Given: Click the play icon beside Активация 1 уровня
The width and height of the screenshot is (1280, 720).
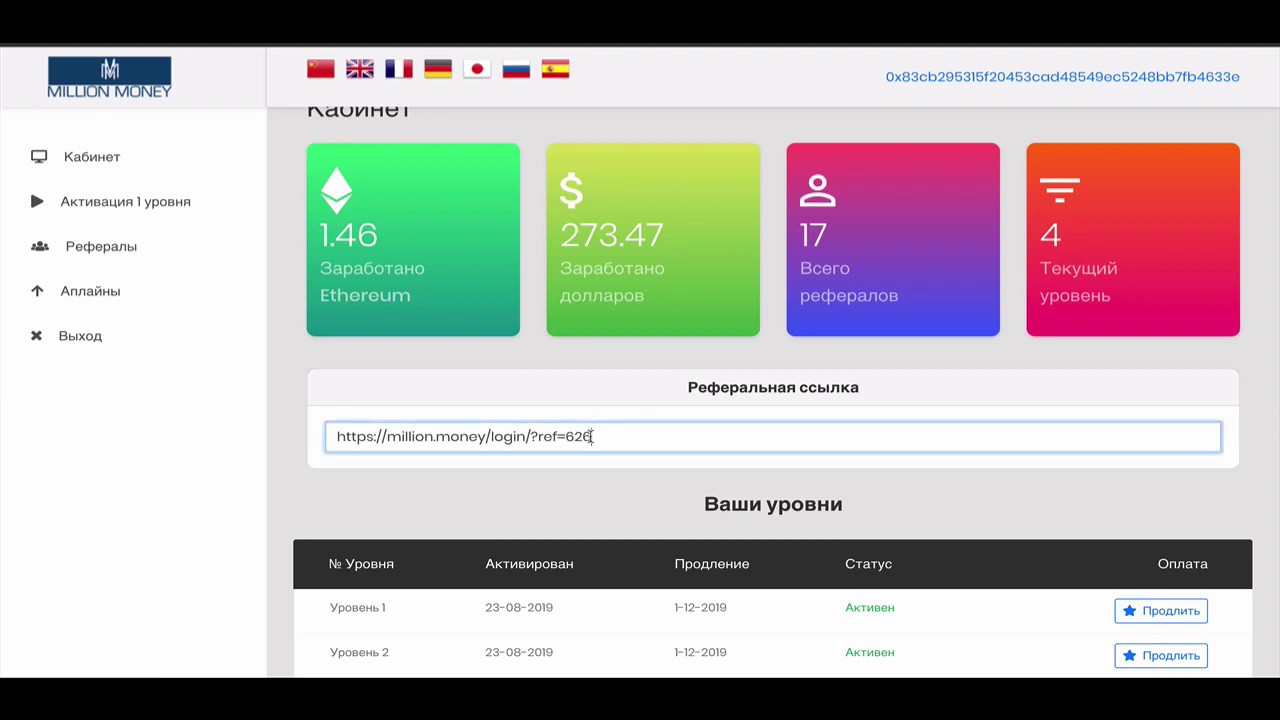Looking at the screenshot, I should point(37,201).
